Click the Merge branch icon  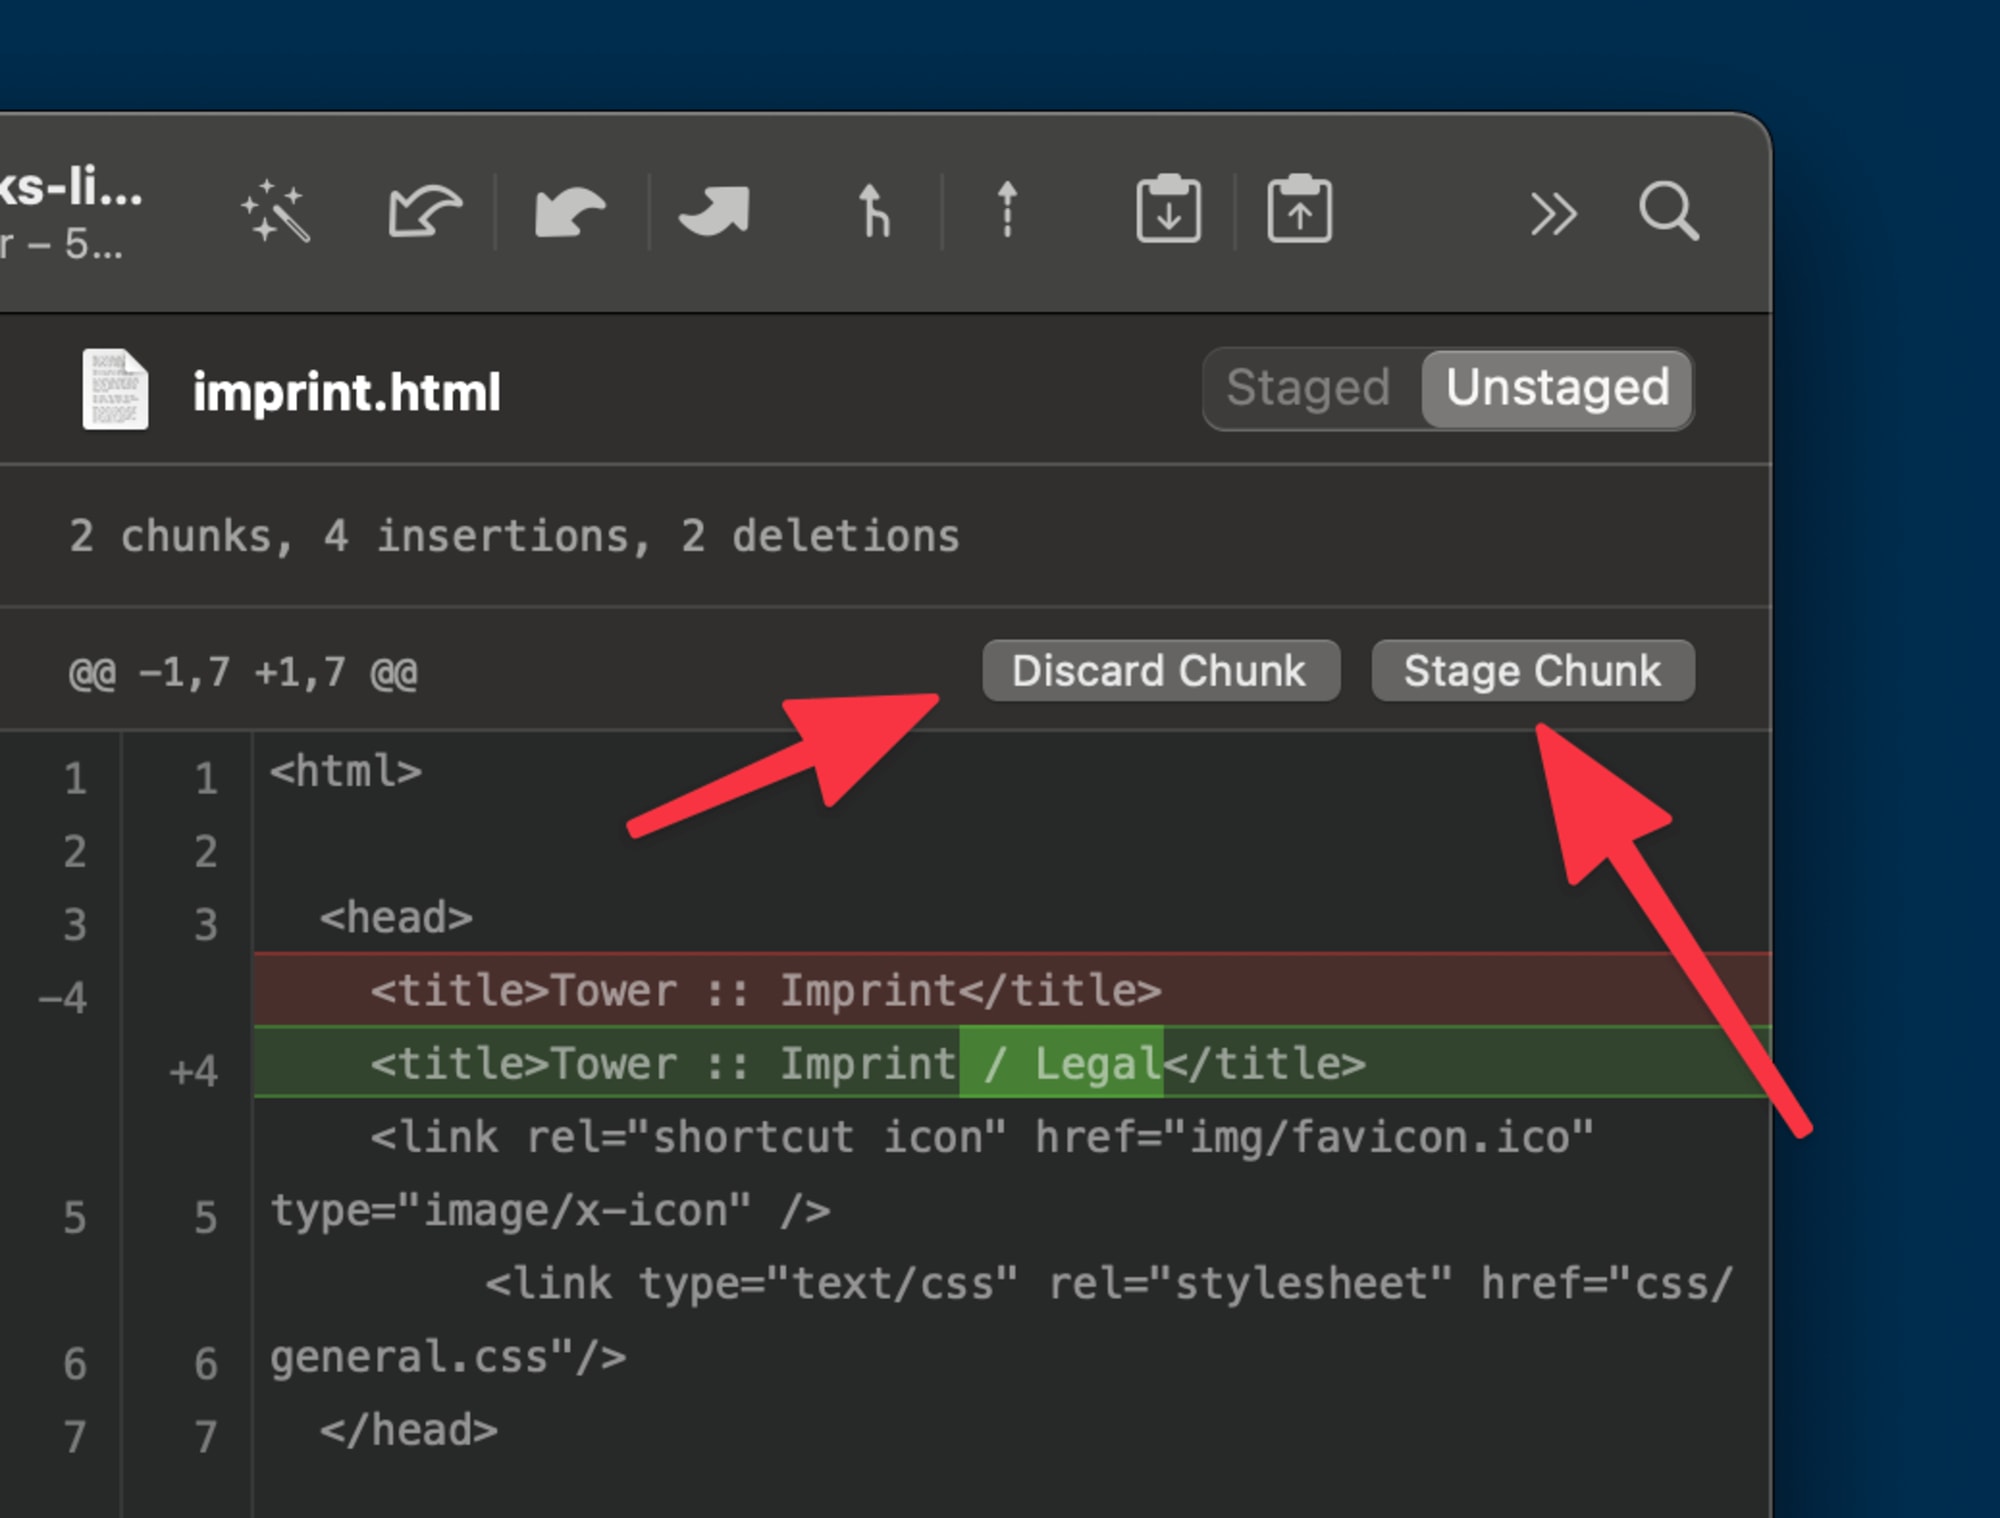(873, 211)
